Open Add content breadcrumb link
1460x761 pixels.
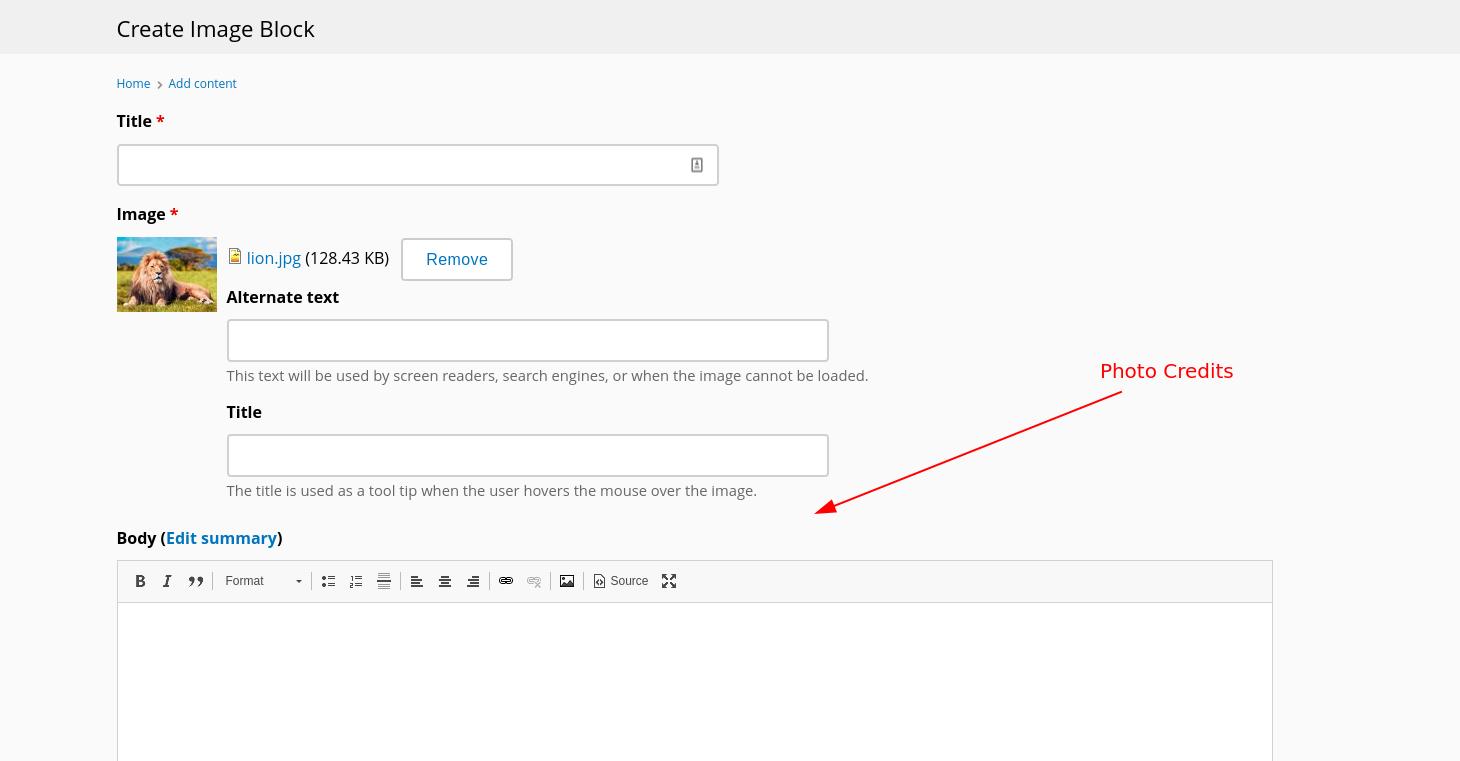202,84
